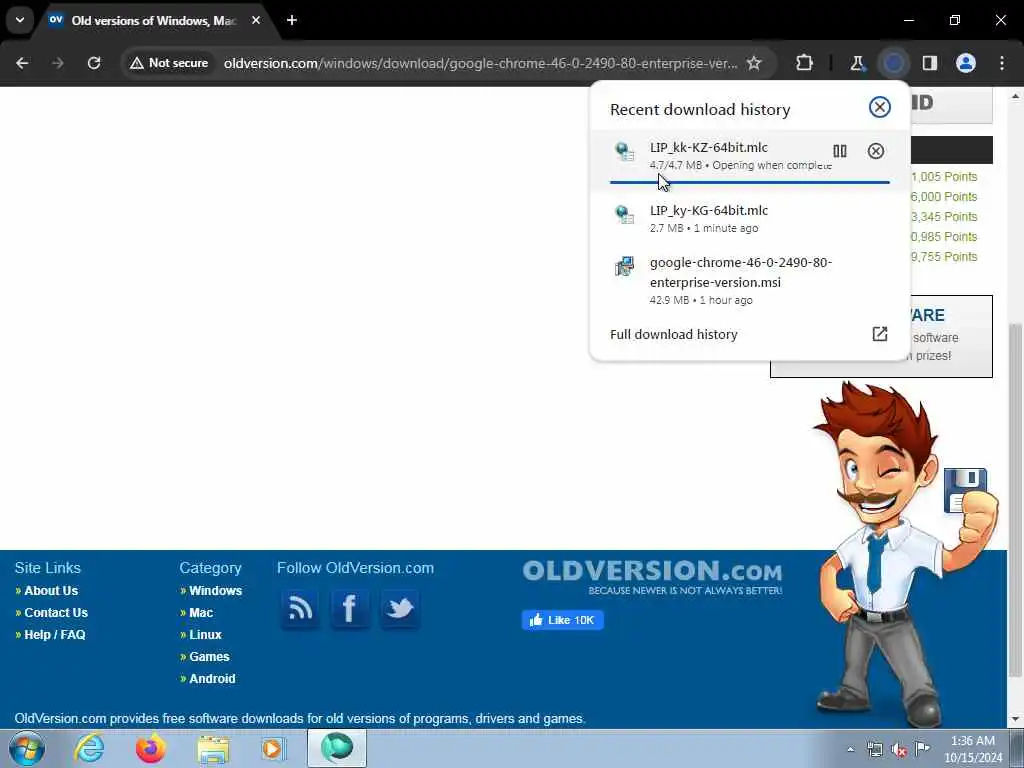The width and height of the screenshot is (1024, 768).
Task: Click the Twitter follow icon
Action: [400, 609]
